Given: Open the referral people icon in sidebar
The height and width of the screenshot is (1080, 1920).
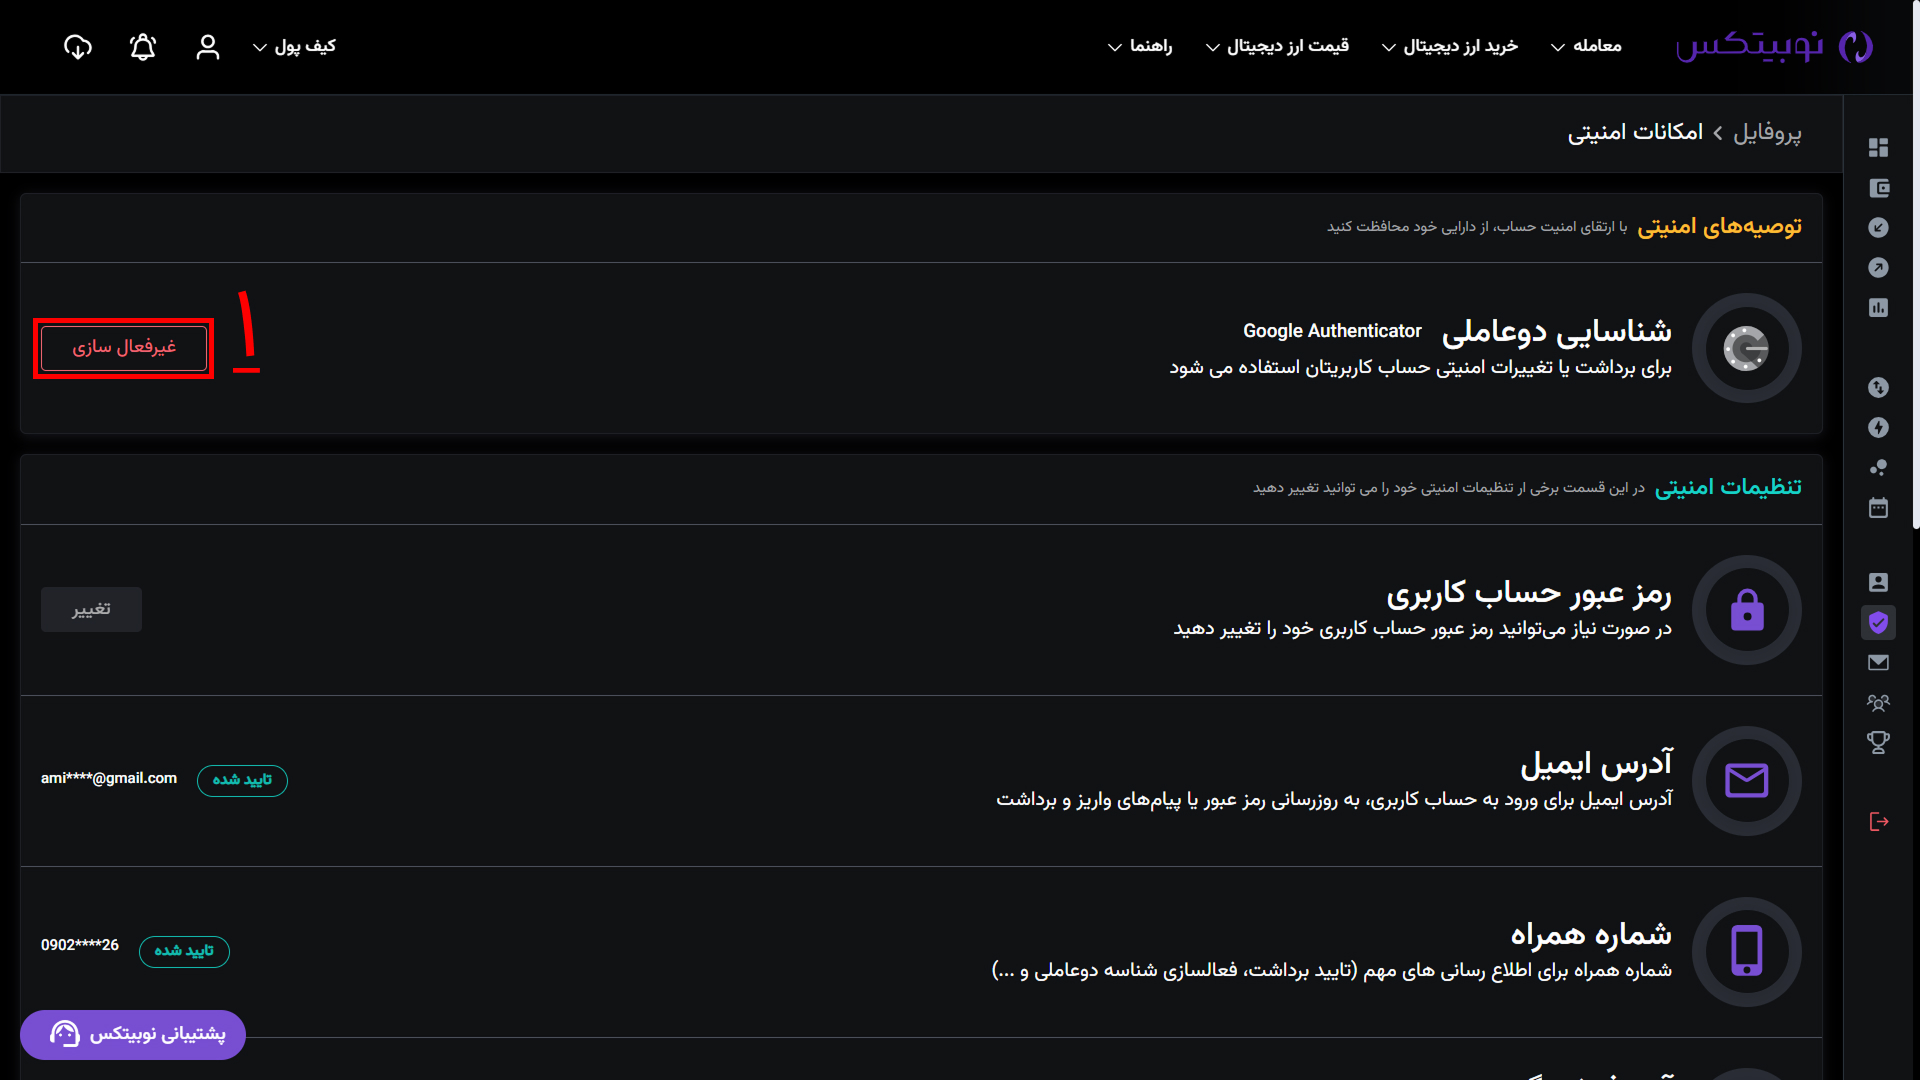Looking at the screenshot, I should pos(1878,703).
